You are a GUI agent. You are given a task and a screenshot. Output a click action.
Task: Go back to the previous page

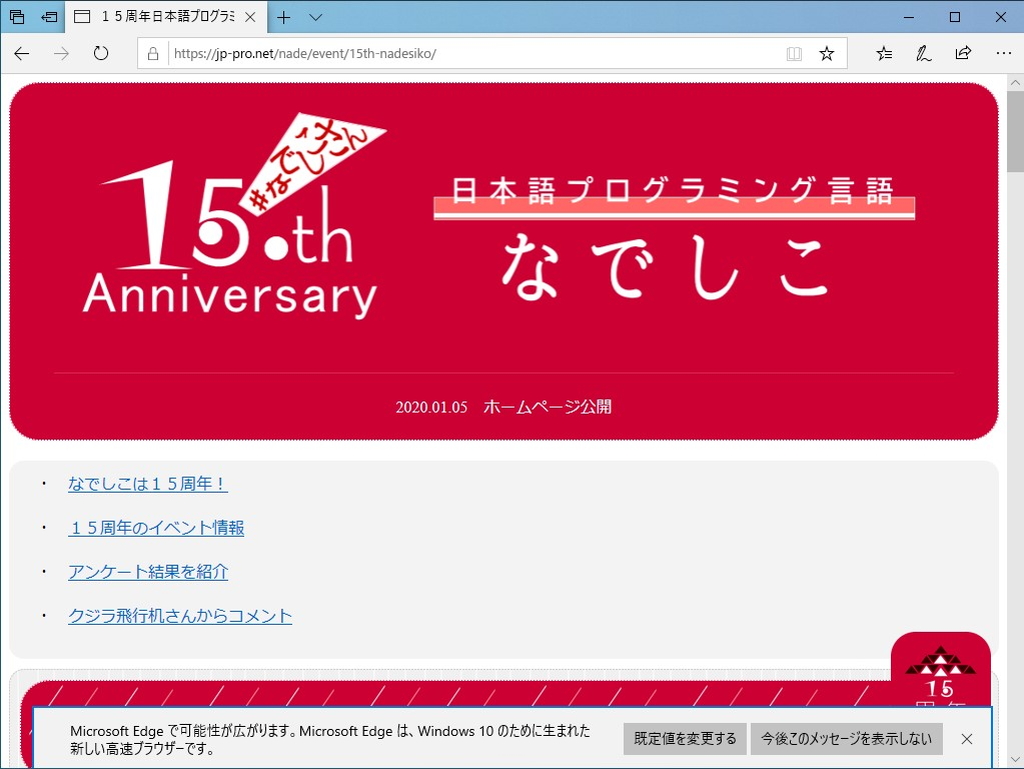(x=21, y=53)
